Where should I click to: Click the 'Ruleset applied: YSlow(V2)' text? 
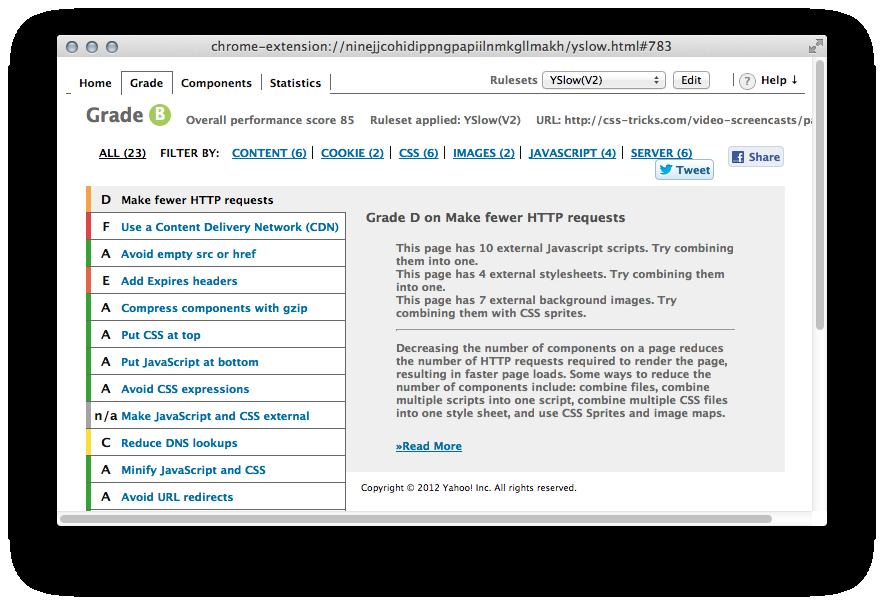tap(445, 120)
